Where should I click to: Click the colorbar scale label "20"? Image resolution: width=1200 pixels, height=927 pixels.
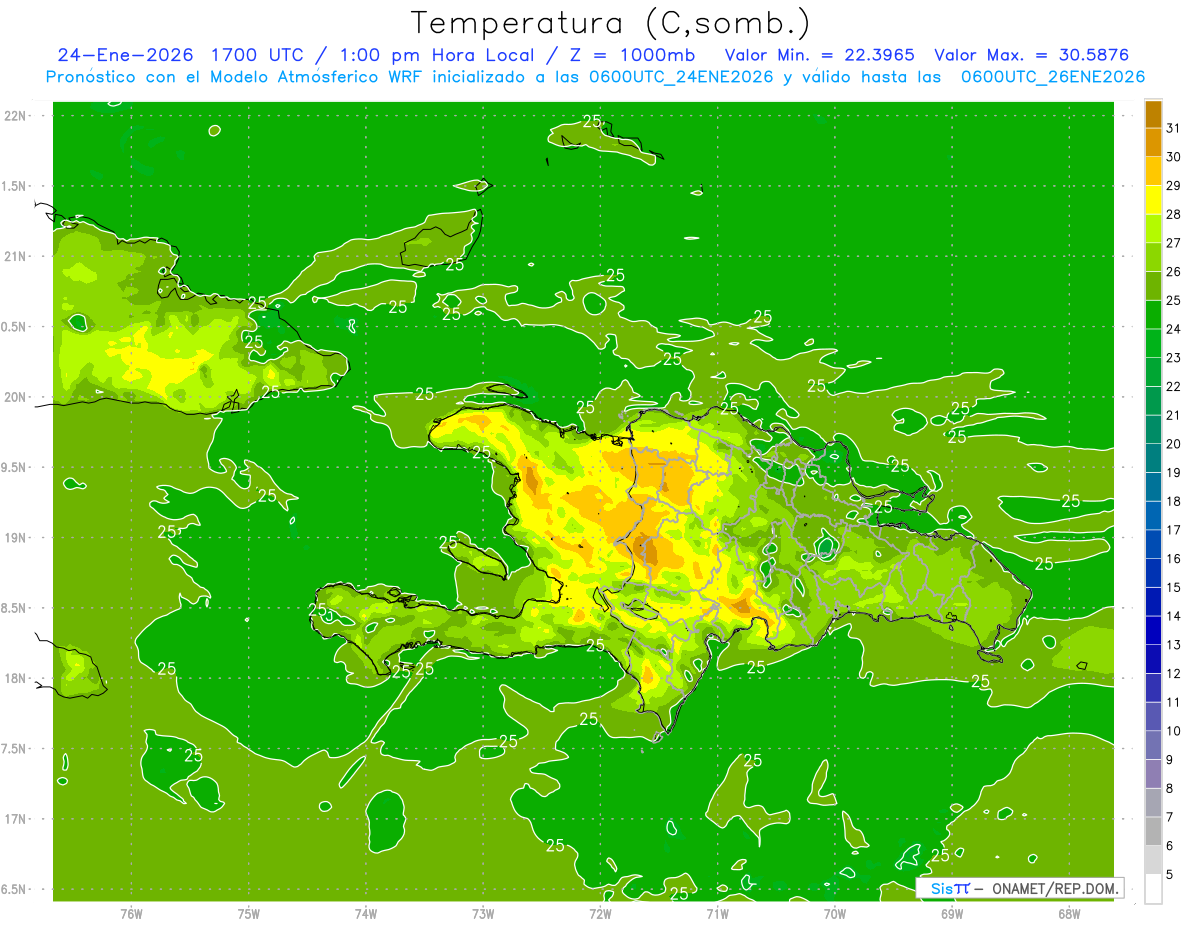click(x=1174, y=444)
